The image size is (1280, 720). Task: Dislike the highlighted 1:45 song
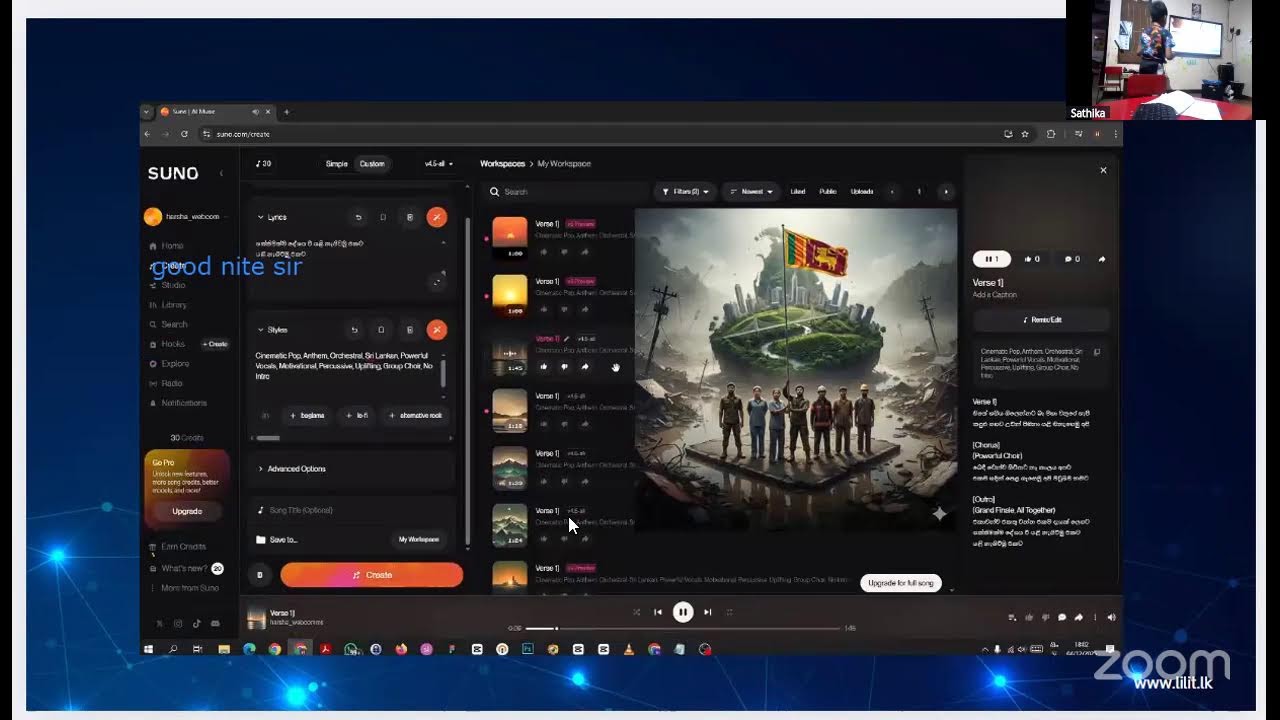click(564, 367)
